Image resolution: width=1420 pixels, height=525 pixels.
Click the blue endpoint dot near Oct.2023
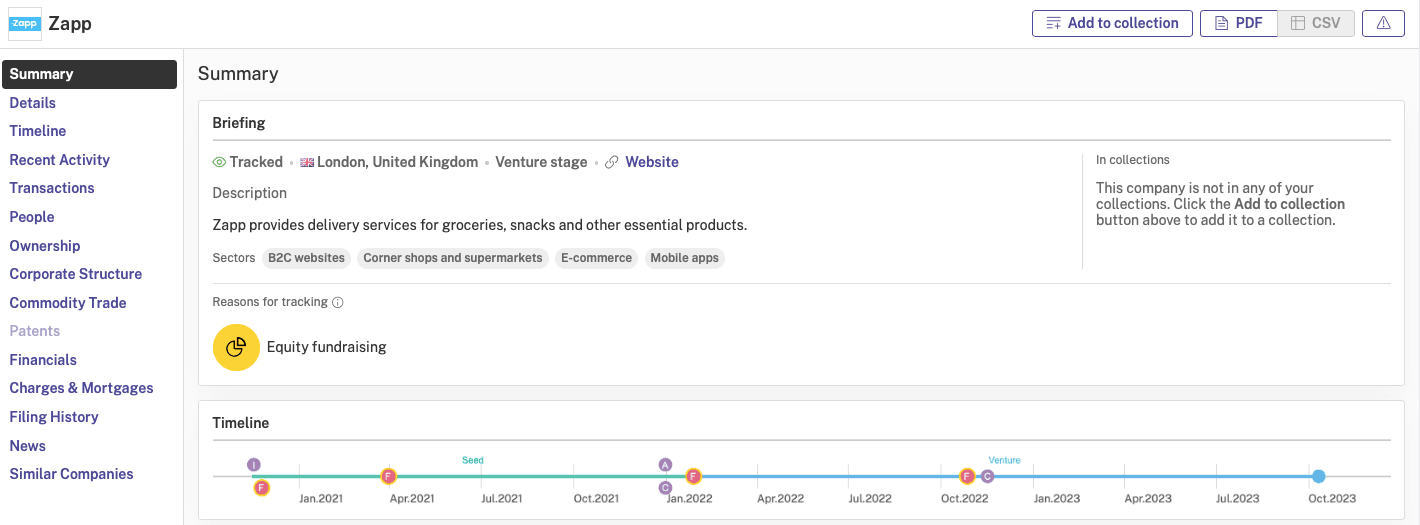click(x=1319, y=476)
